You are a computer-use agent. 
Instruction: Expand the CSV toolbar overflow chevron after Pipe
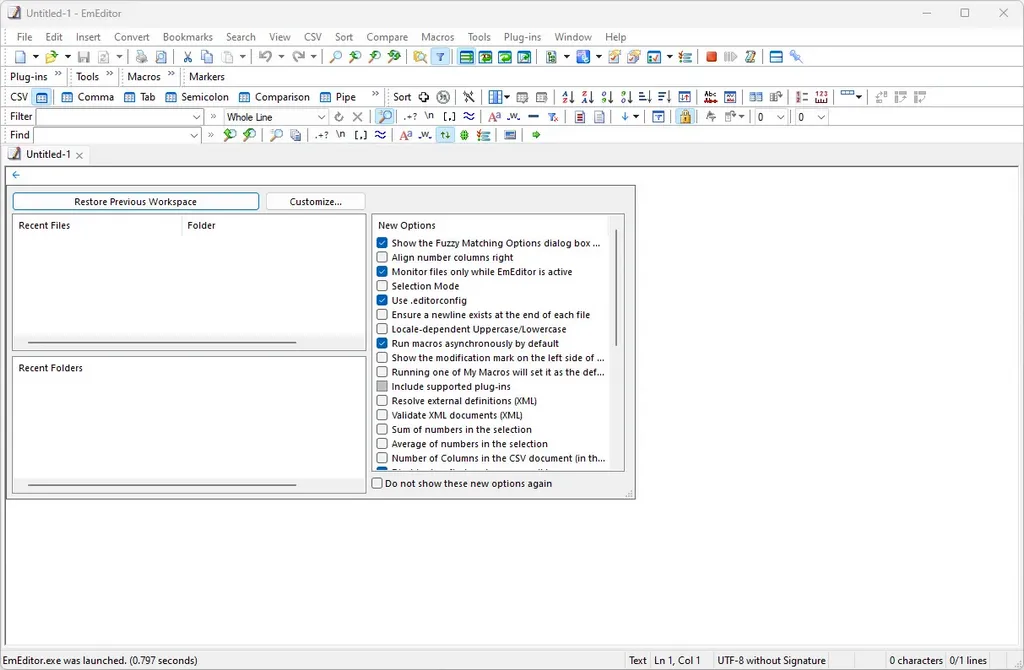coord(375,94)
